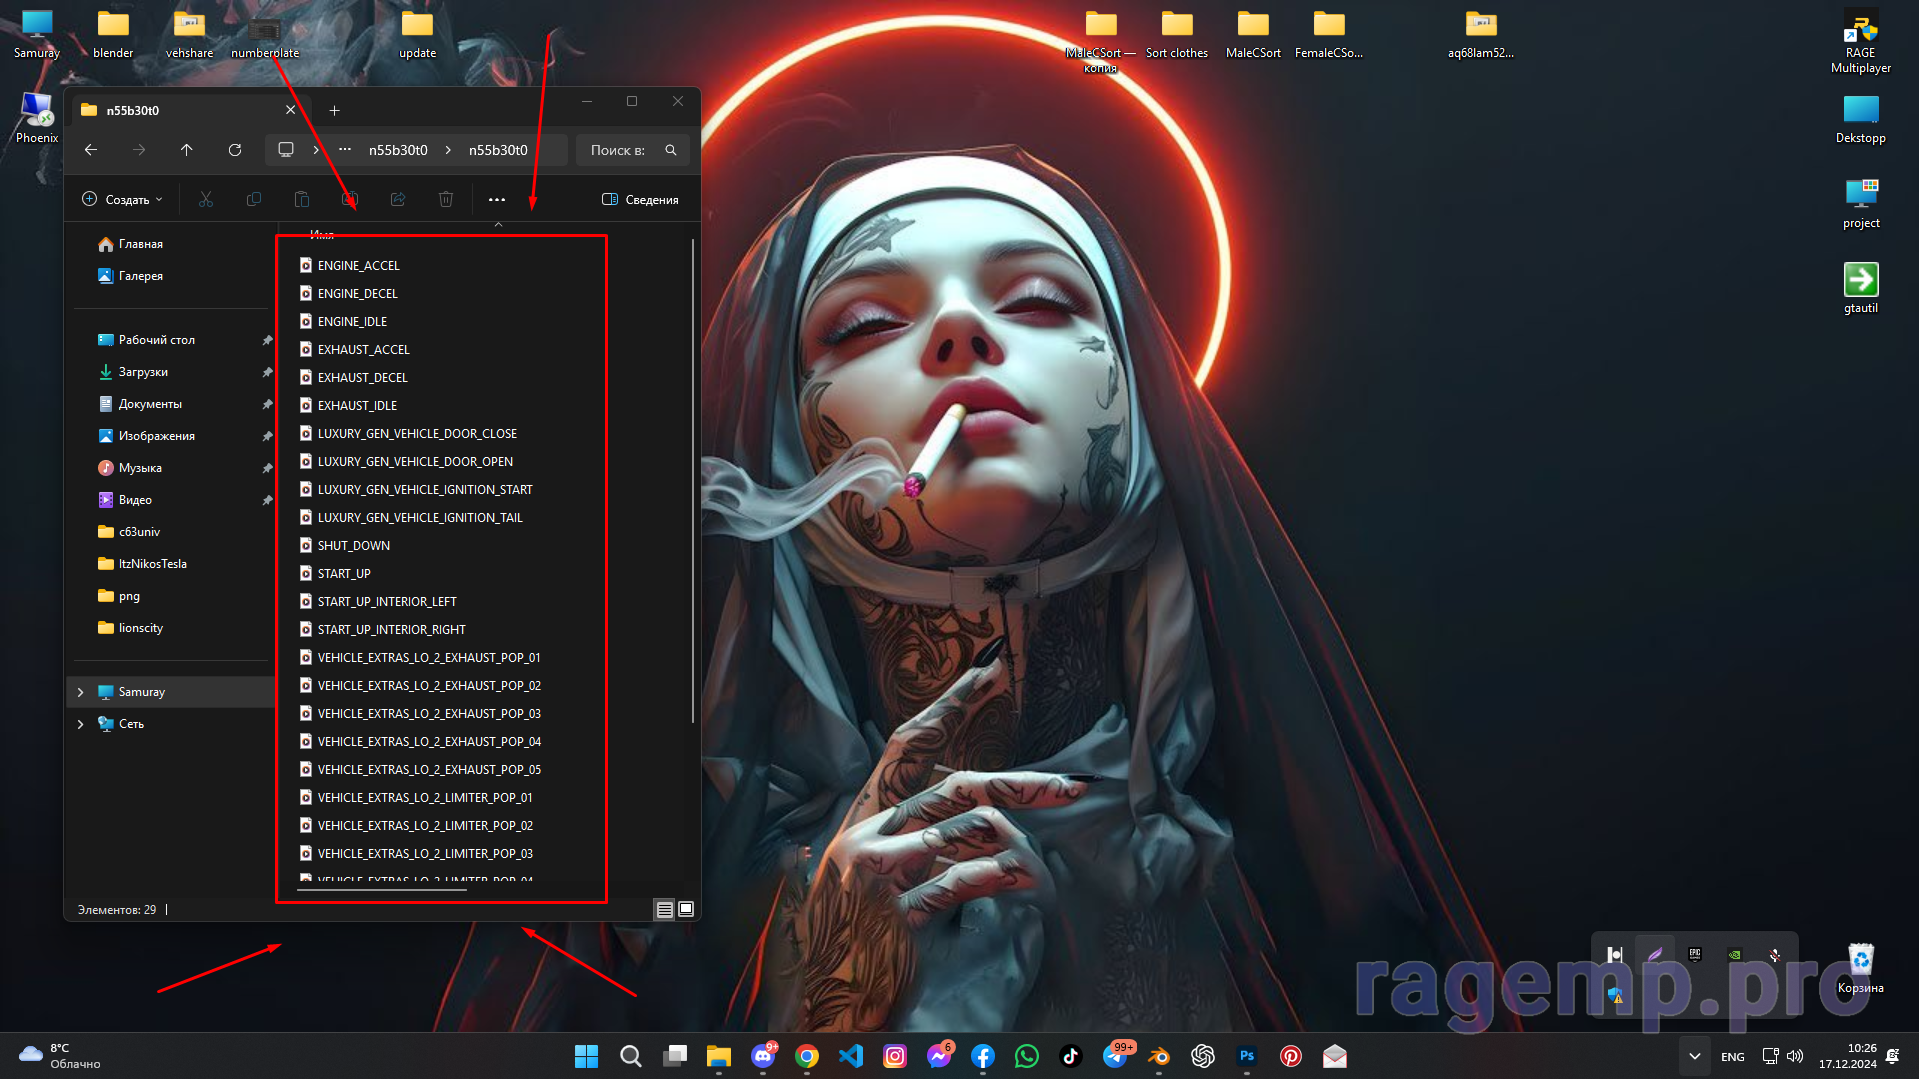Toggle the Сведения details pane
The height and width of the screenshot is (1079, 1919).
[x=640, y=200]
